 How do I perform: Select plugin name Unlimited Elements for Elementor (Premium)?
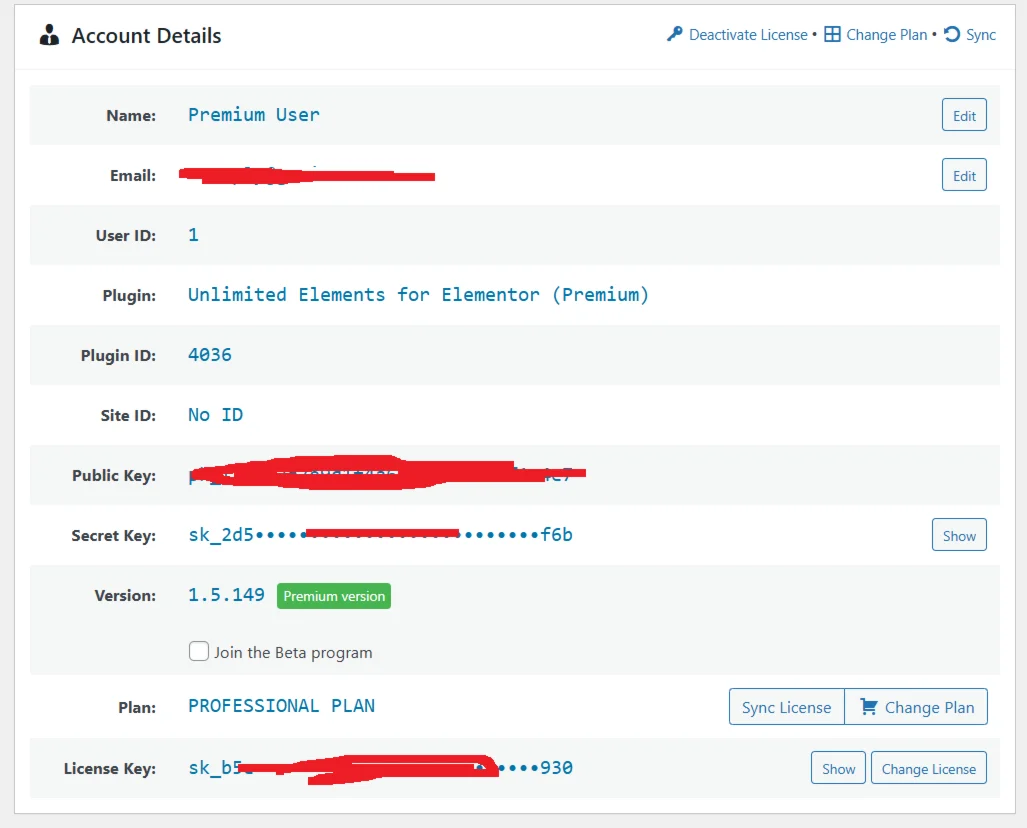click(418, 295)
